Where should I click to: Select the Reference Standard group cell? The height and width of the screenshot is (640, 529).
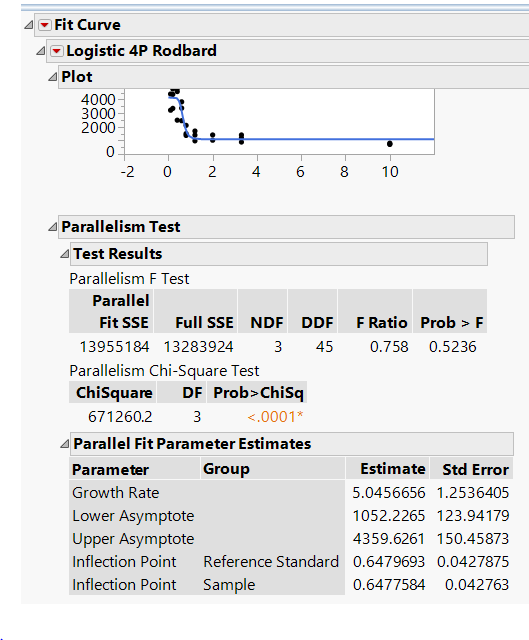[271, 562]
